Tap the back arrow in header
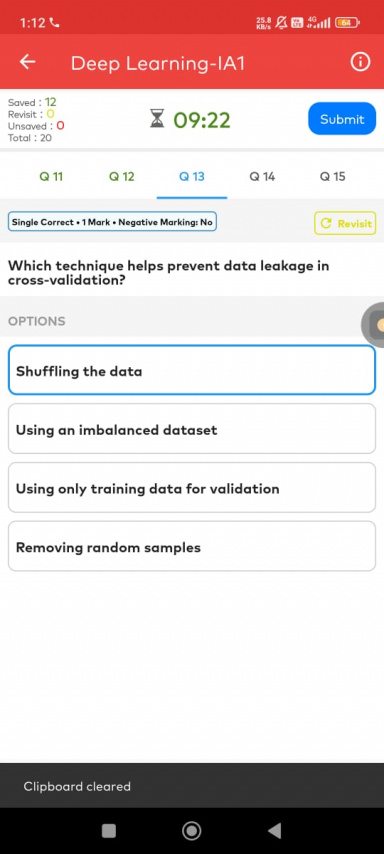Screen dimensions: 384x854 (x=27, y=62)
